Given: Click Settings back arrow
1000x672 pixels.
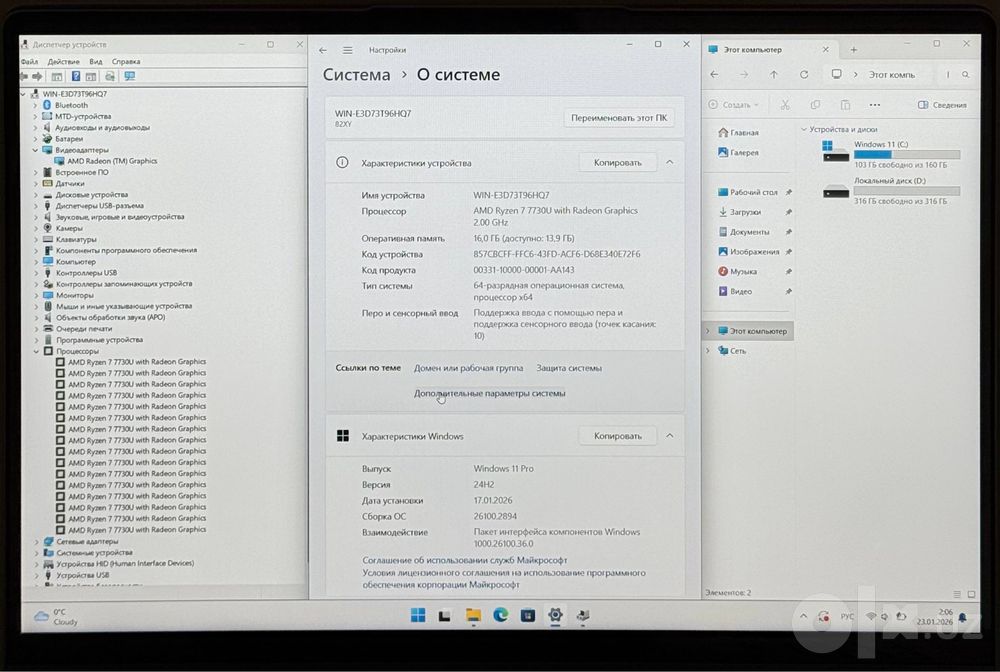Looking at the screenshot, I should coord(323,50).
